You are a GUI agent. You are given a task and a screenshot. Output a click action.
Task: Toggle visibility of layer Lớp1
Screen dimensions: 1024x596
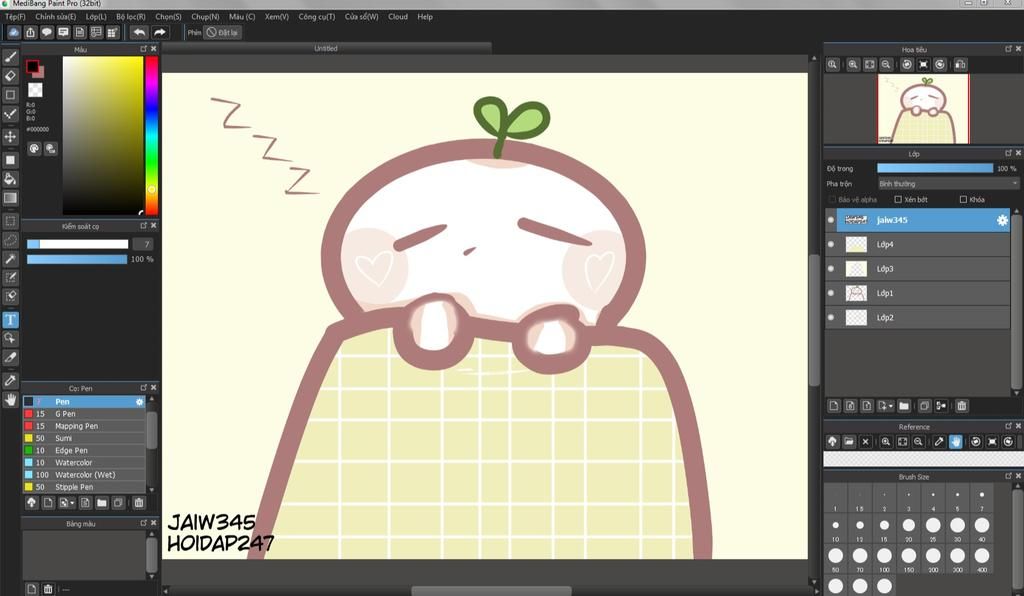(x=831, y=293)
